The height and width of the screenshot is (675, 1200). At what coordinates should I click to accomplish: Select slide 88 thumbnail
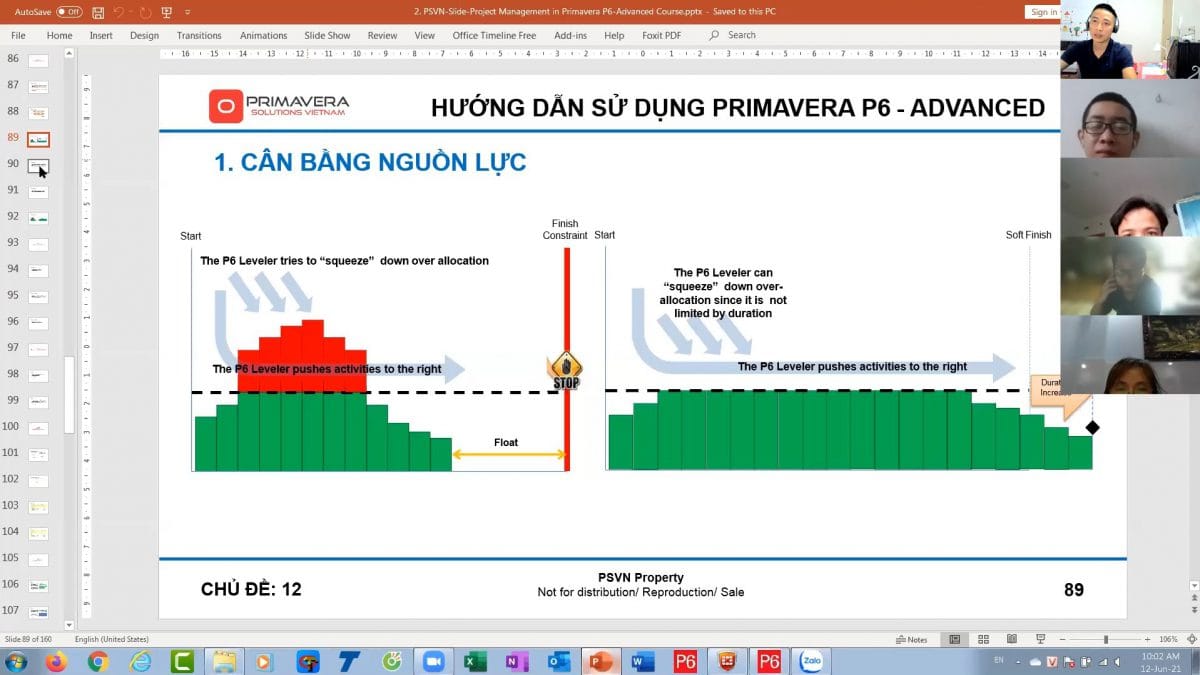[x=38, y=113]
